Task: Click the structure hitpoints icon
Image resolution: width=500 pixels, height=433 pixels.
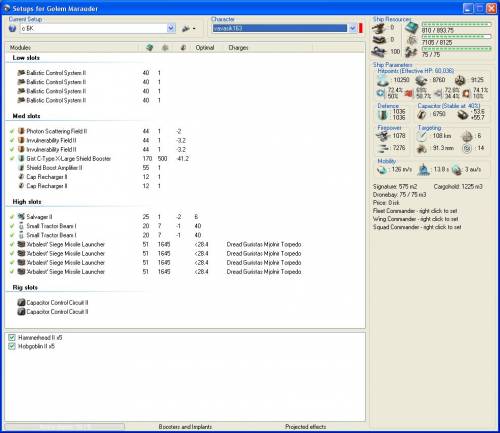Action: pos(460,80)
